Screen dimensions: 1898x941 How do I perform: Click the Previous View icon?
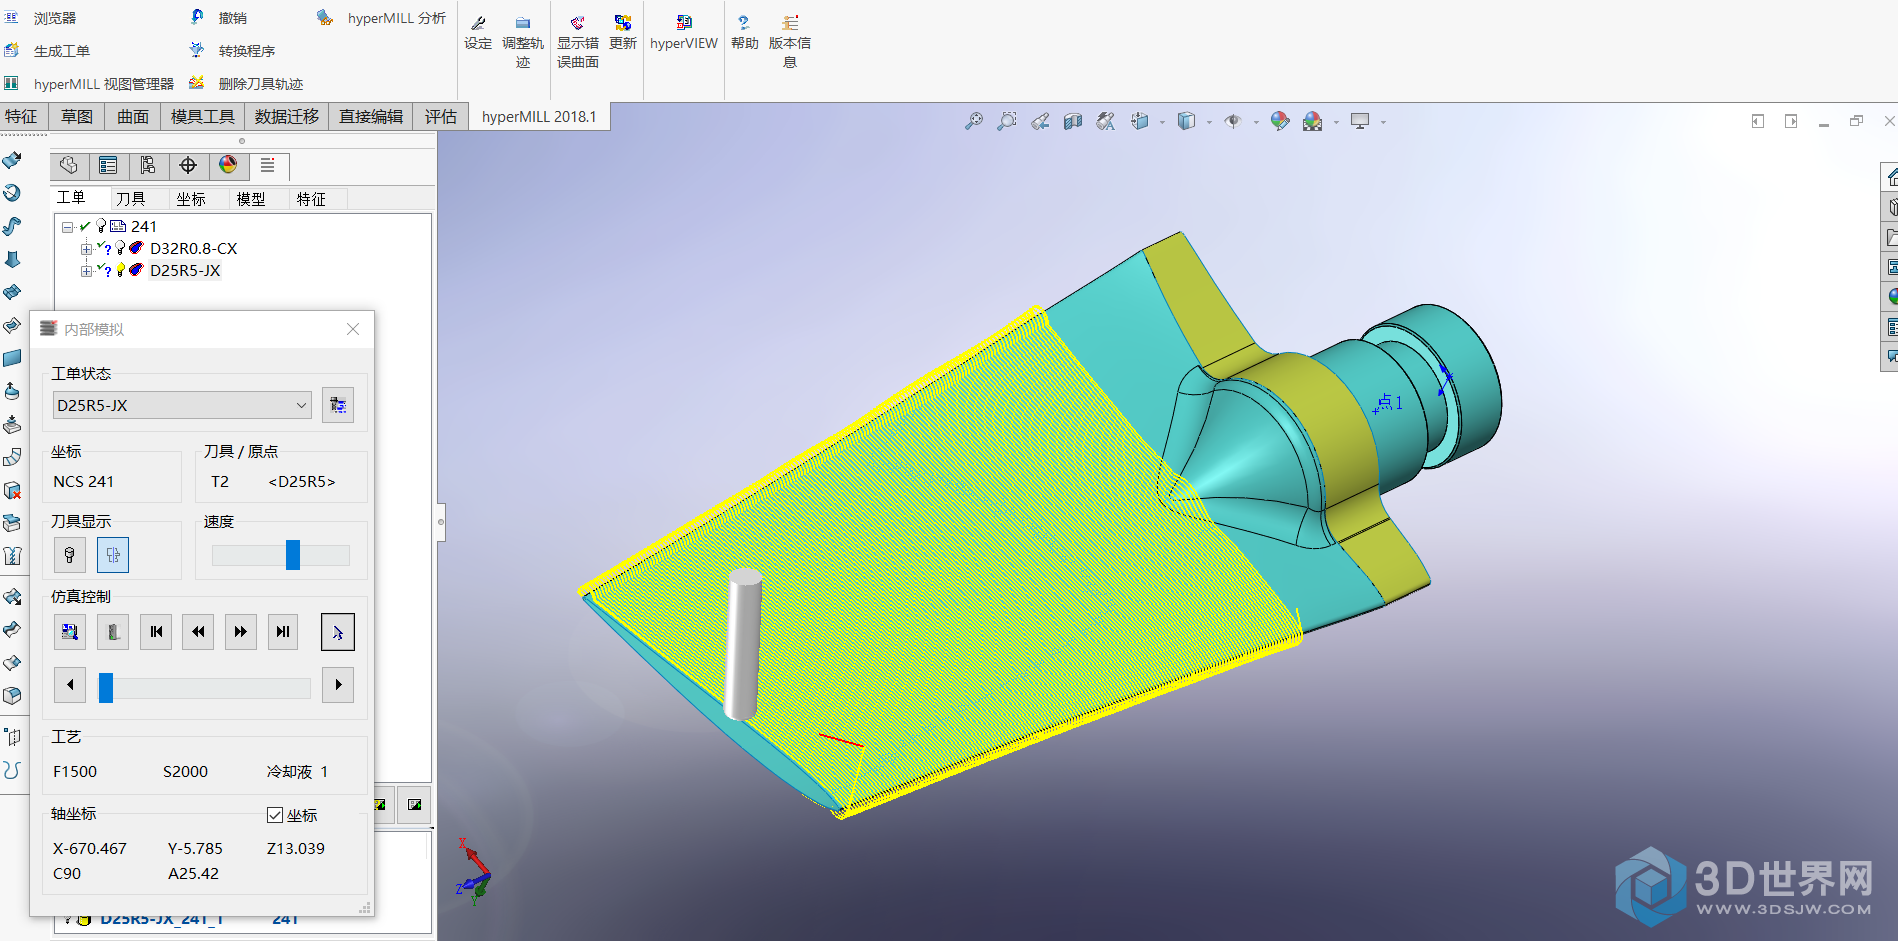[1040, 121]
